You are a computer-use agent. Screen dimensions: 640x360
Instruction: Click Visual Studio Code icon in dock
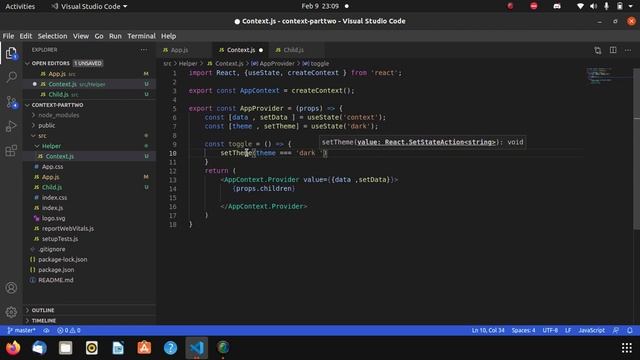tap(197, 348)
